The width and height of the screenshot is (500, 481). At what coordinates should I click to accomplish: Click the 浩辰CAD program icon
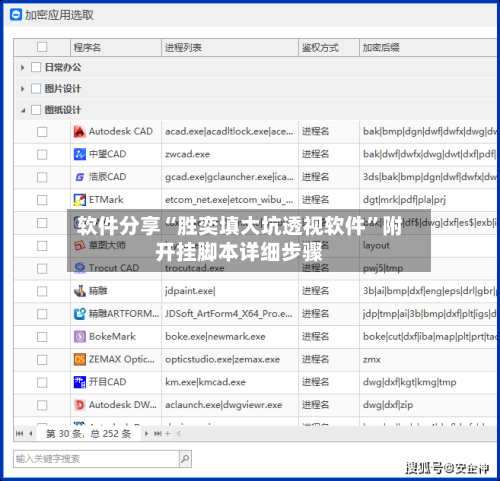point(79,177)
